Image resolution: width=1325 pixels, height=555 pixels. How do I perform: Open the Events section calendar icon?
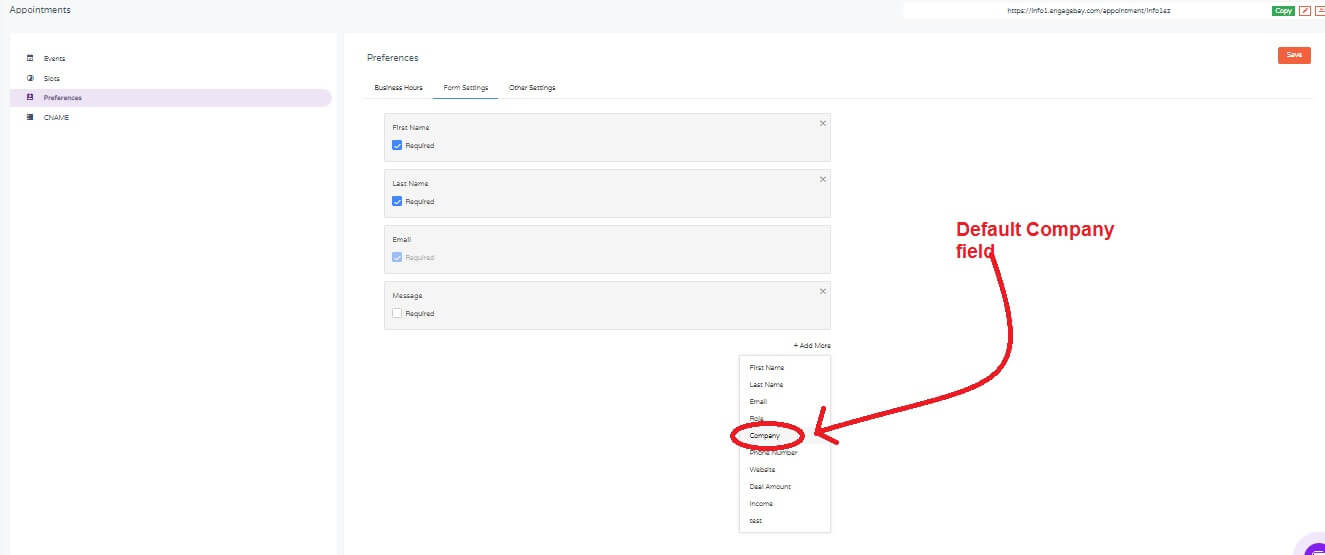tap(30, 58)
